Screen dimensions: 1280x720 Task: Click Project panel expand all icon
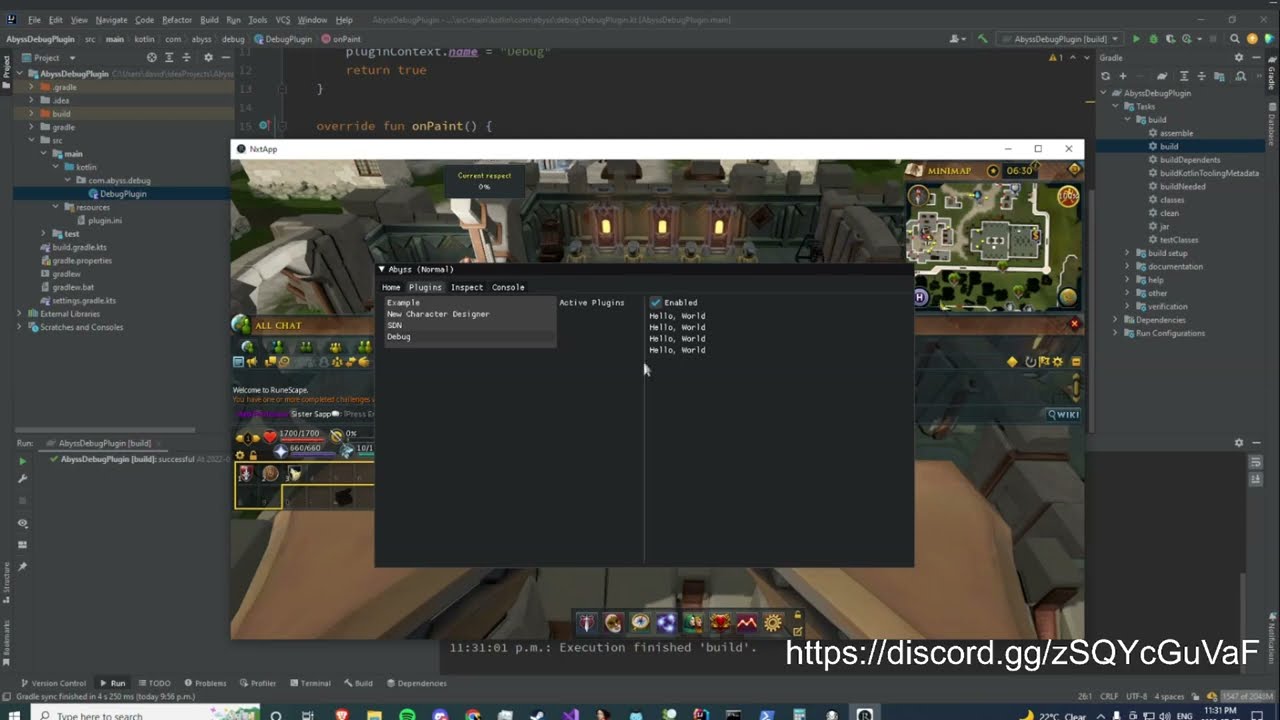click(x=169, y=58)
